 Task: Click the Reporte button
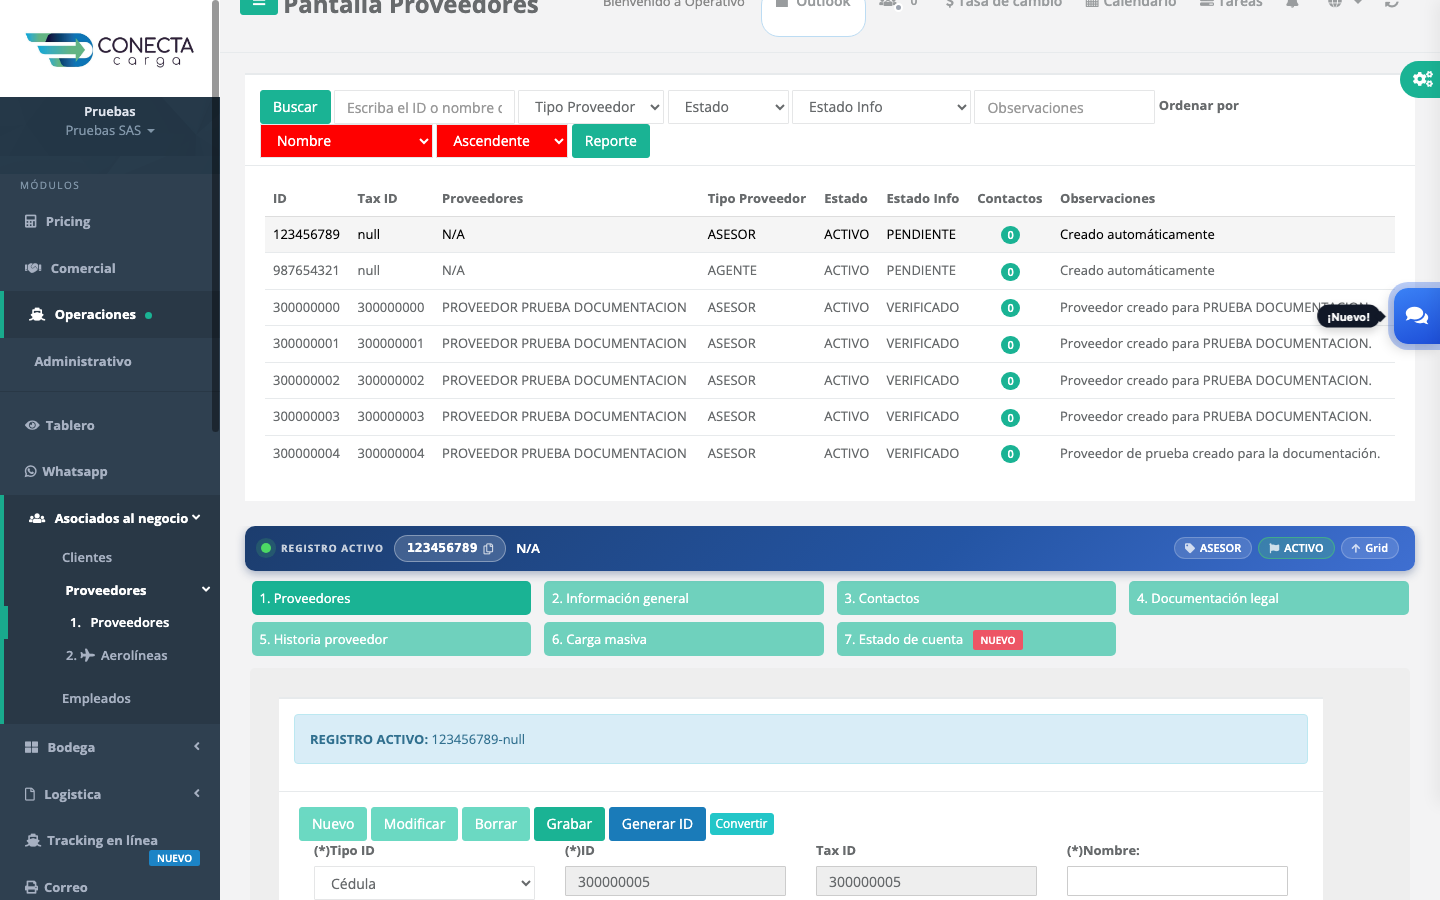(x=611, y=141)
